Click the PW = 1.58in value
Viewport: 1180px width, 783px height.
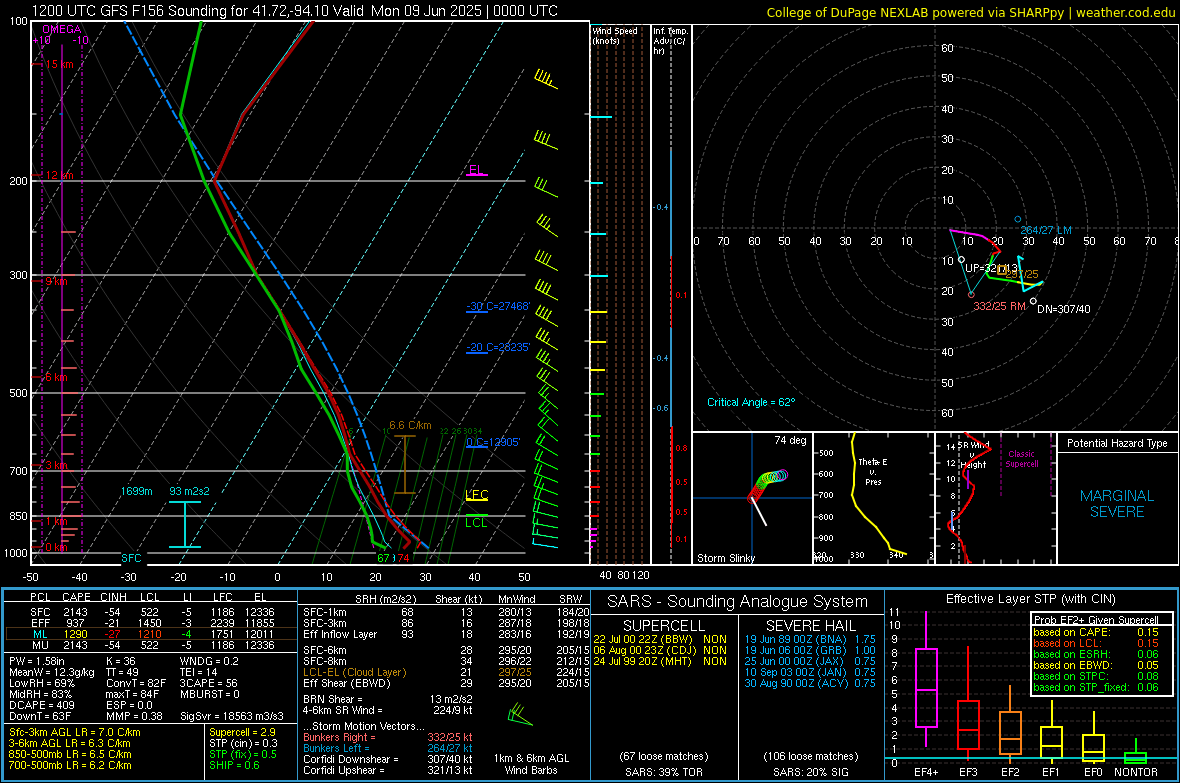(37, 661)
